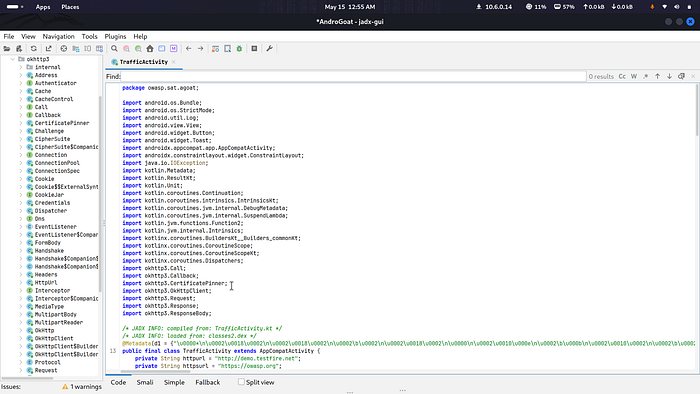This screenshot has width=700, height=394.
Task: Open the Plugins menu
Action: [x=115, y=37]
